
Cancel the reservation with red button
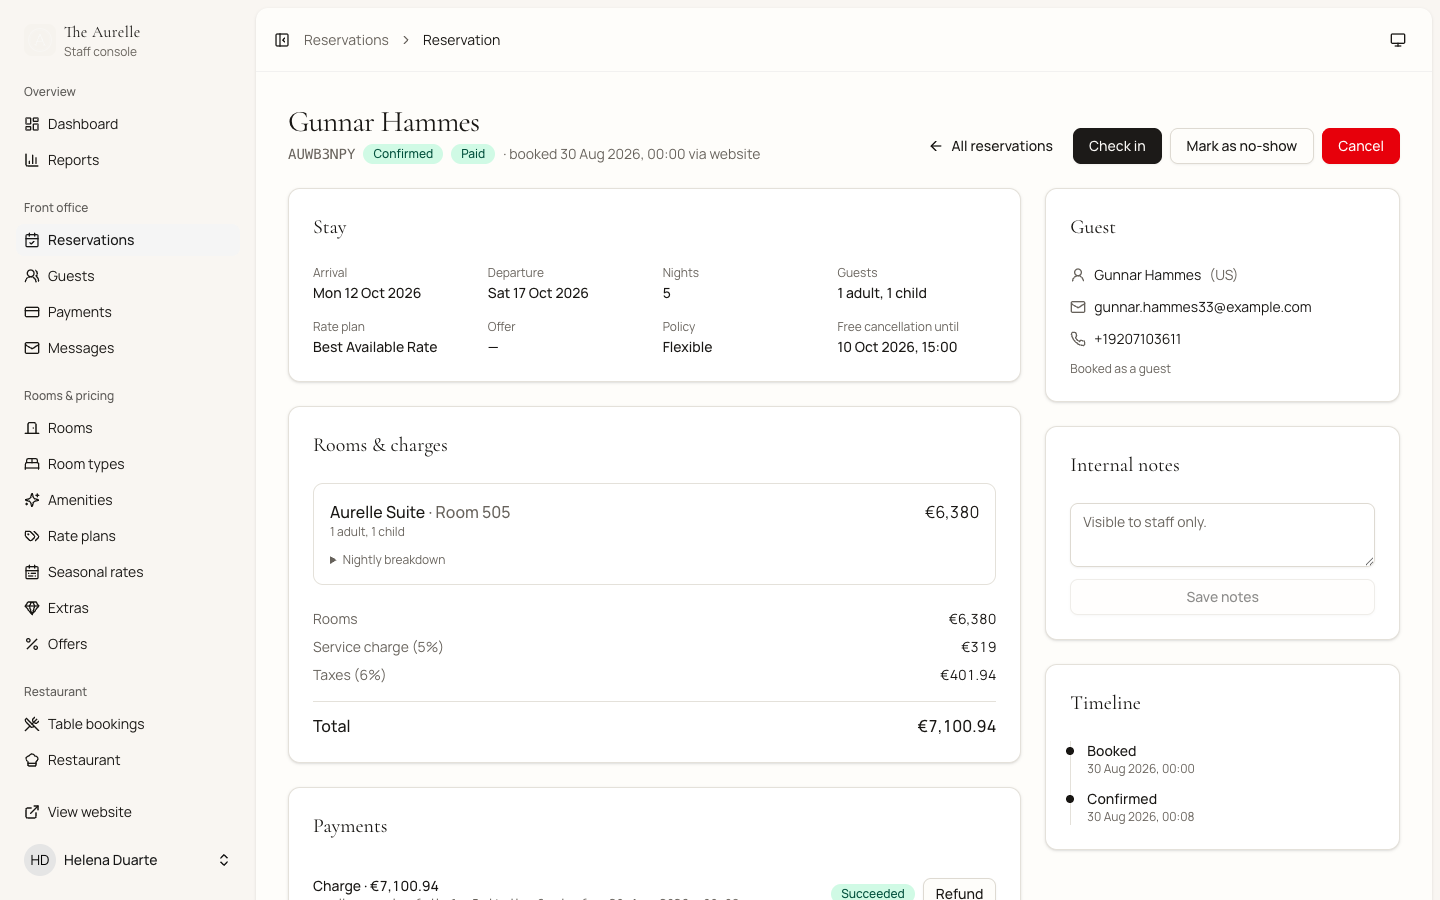coord(1360,146)
